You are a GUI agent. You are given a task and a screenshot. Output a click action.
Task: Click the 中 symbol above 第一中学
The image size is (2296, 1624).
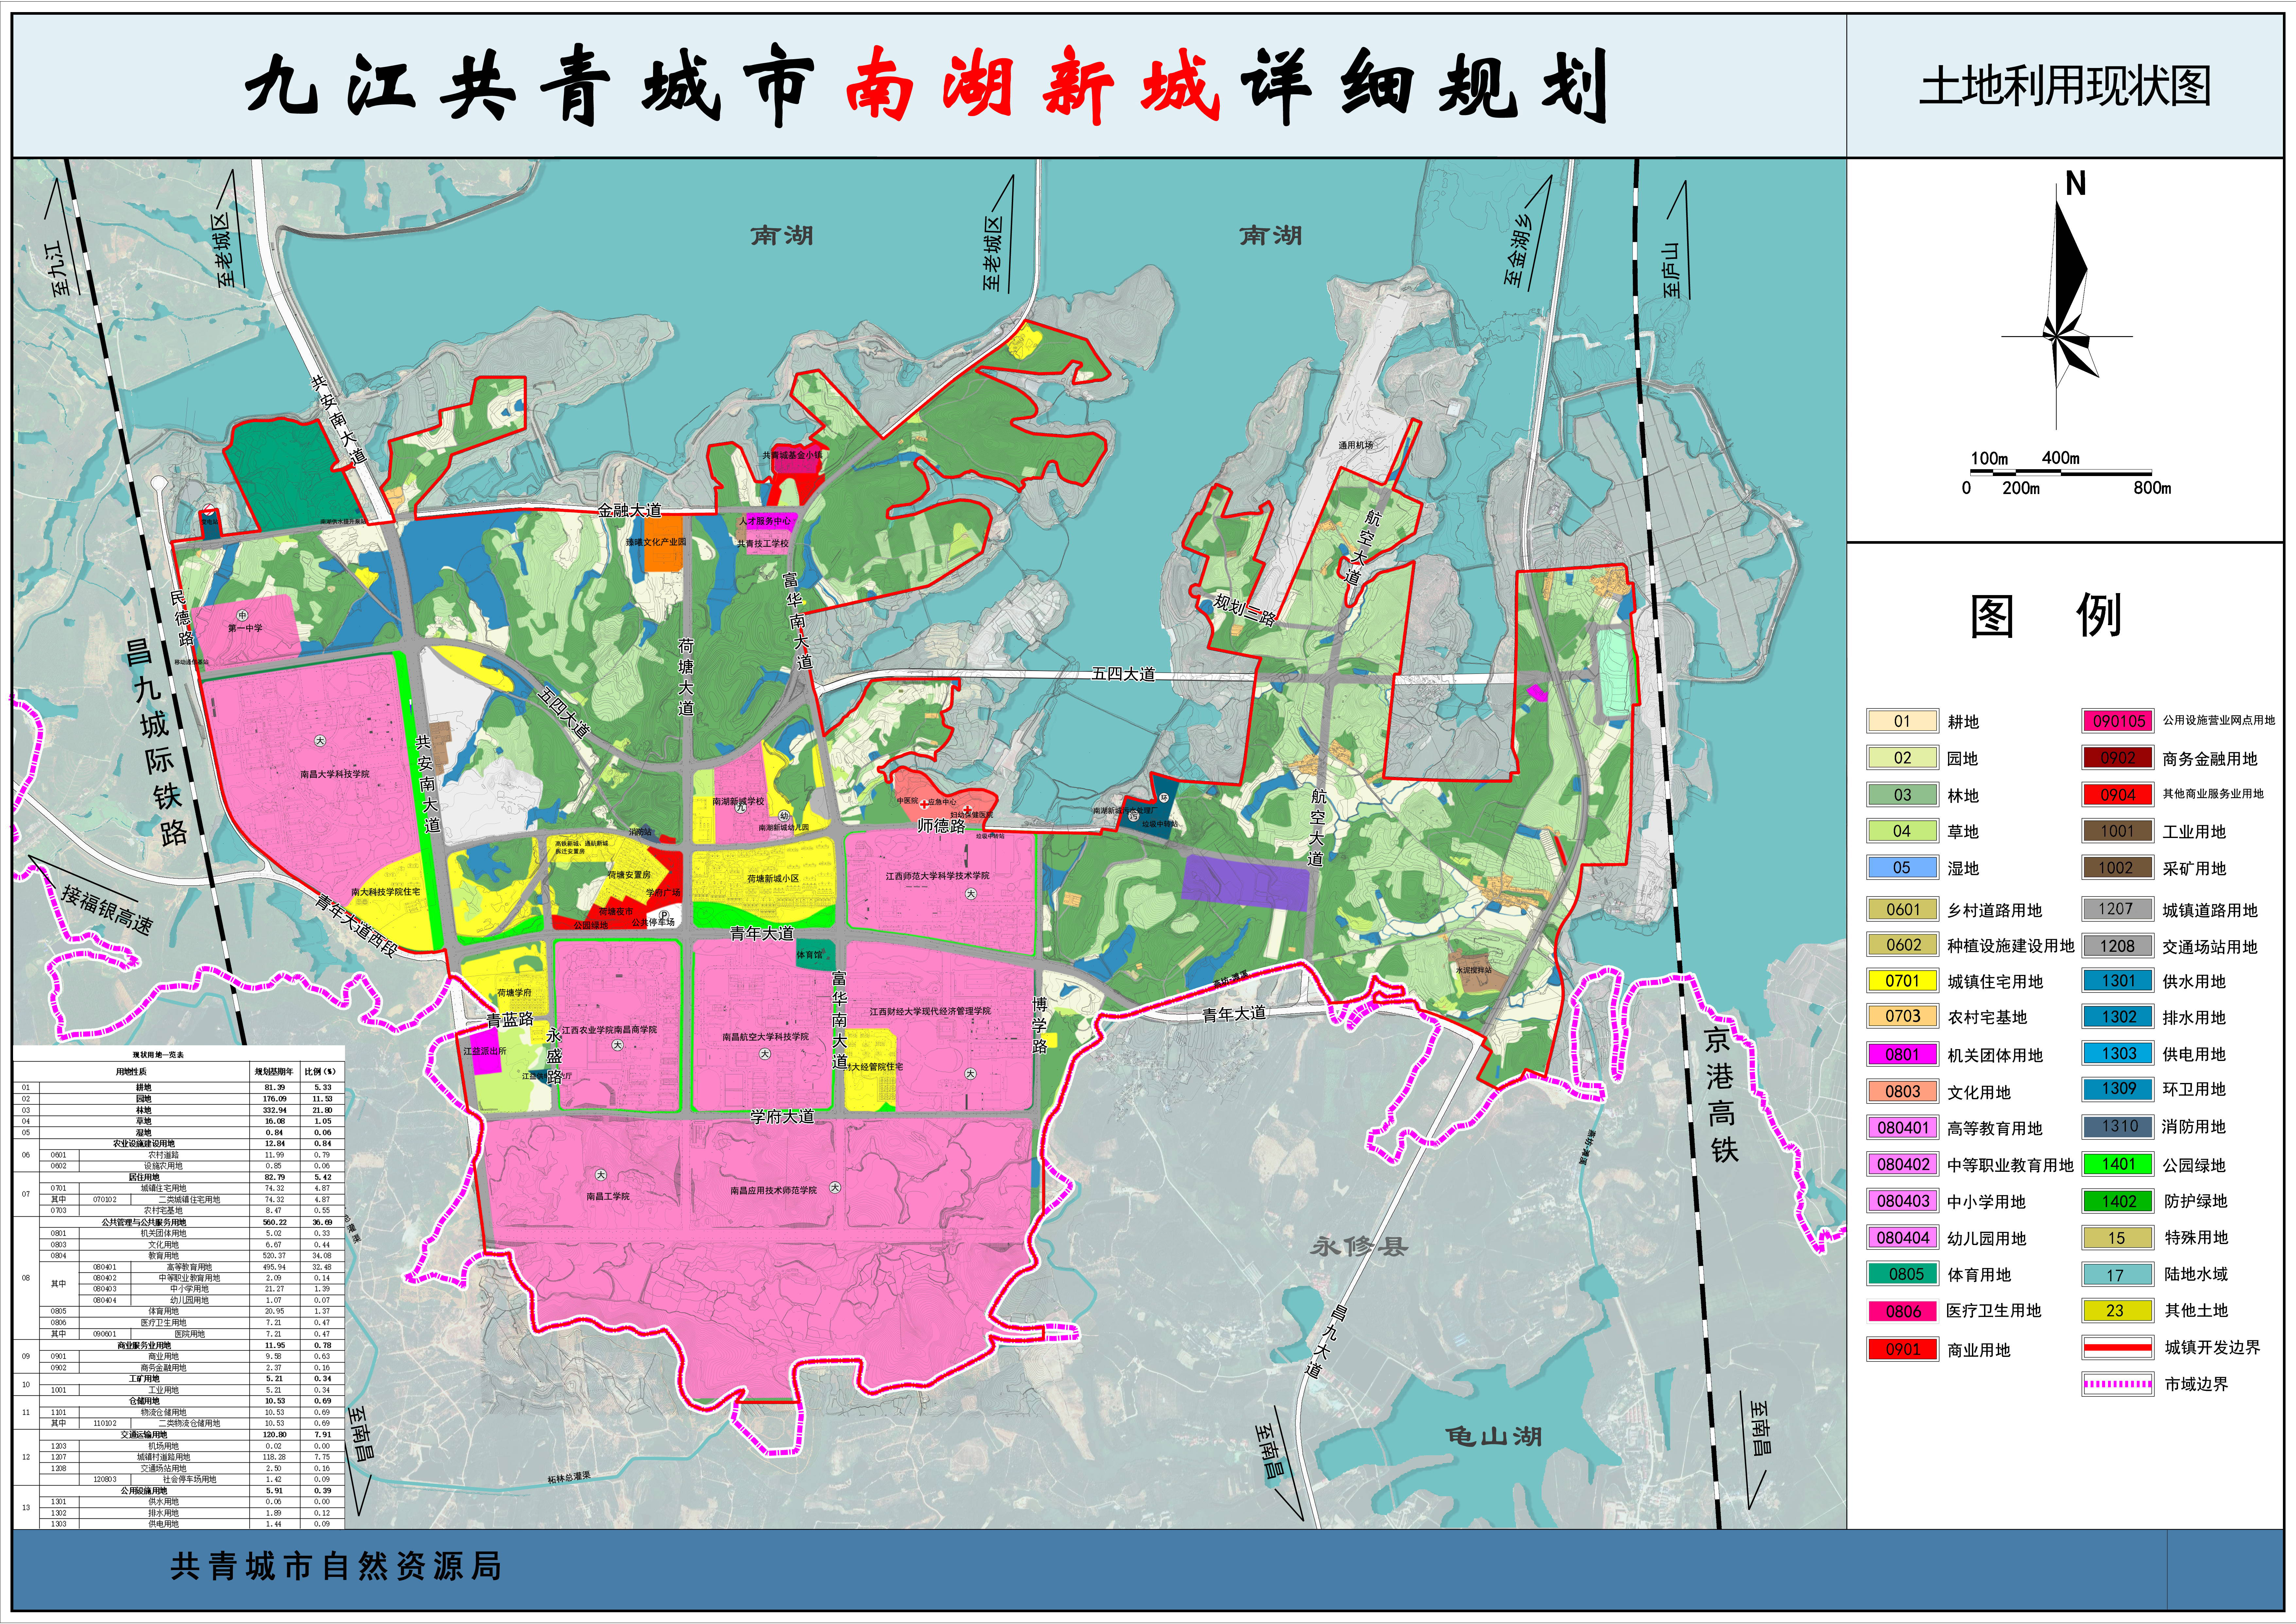[x=242, y=615]
